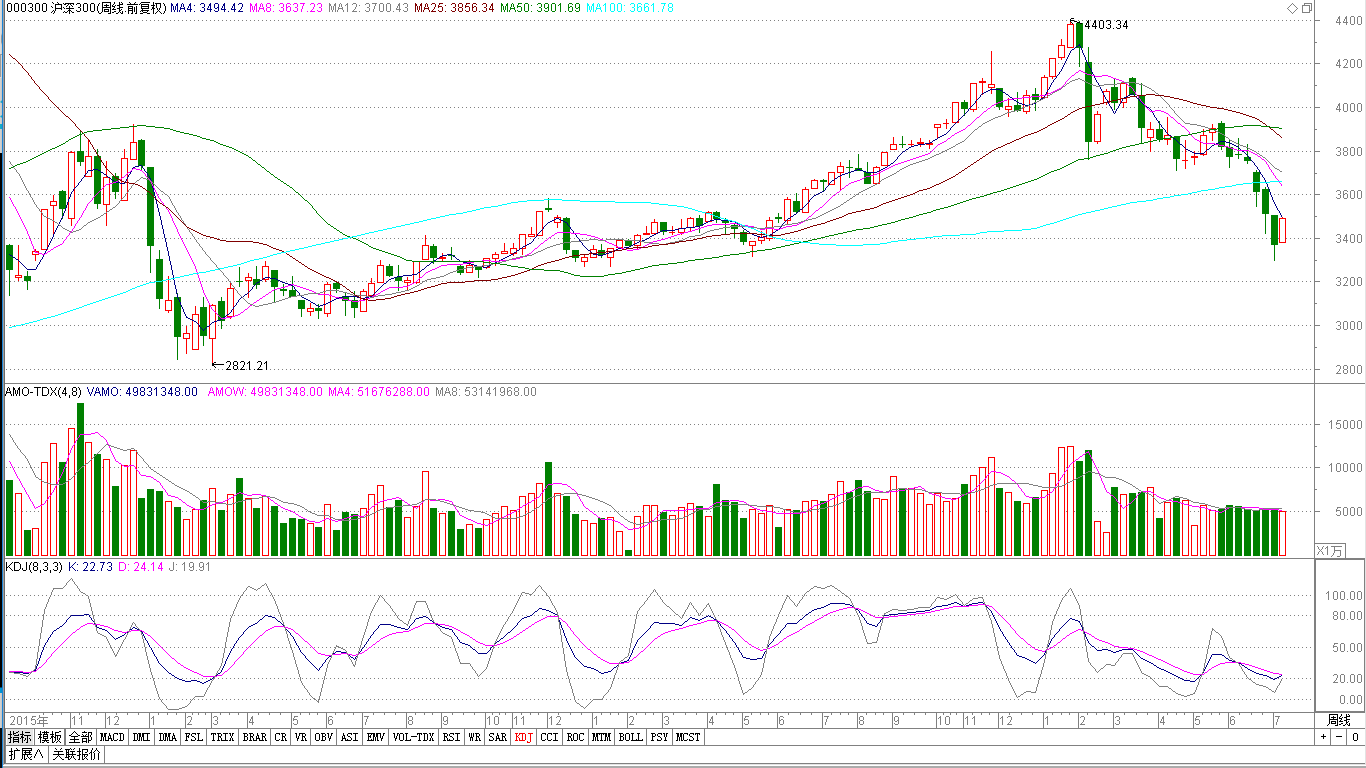Select the SAR indicator tab

pos(497,737)
